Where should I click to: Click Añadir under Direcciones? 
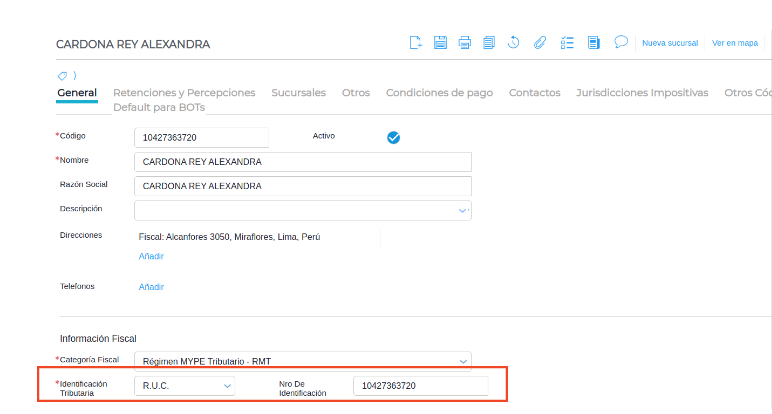pos(151,256)
